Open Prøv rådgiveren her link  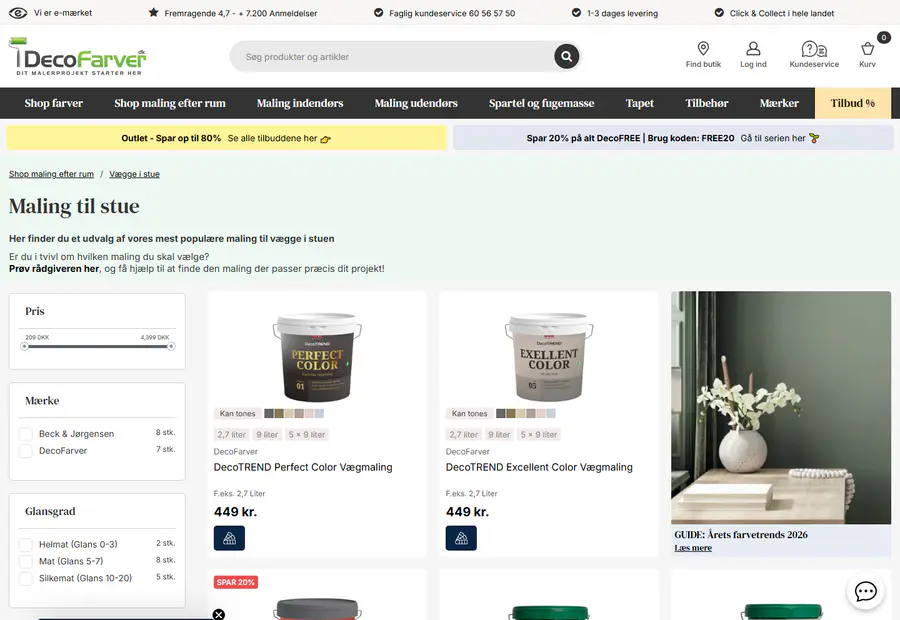(54, 269)
